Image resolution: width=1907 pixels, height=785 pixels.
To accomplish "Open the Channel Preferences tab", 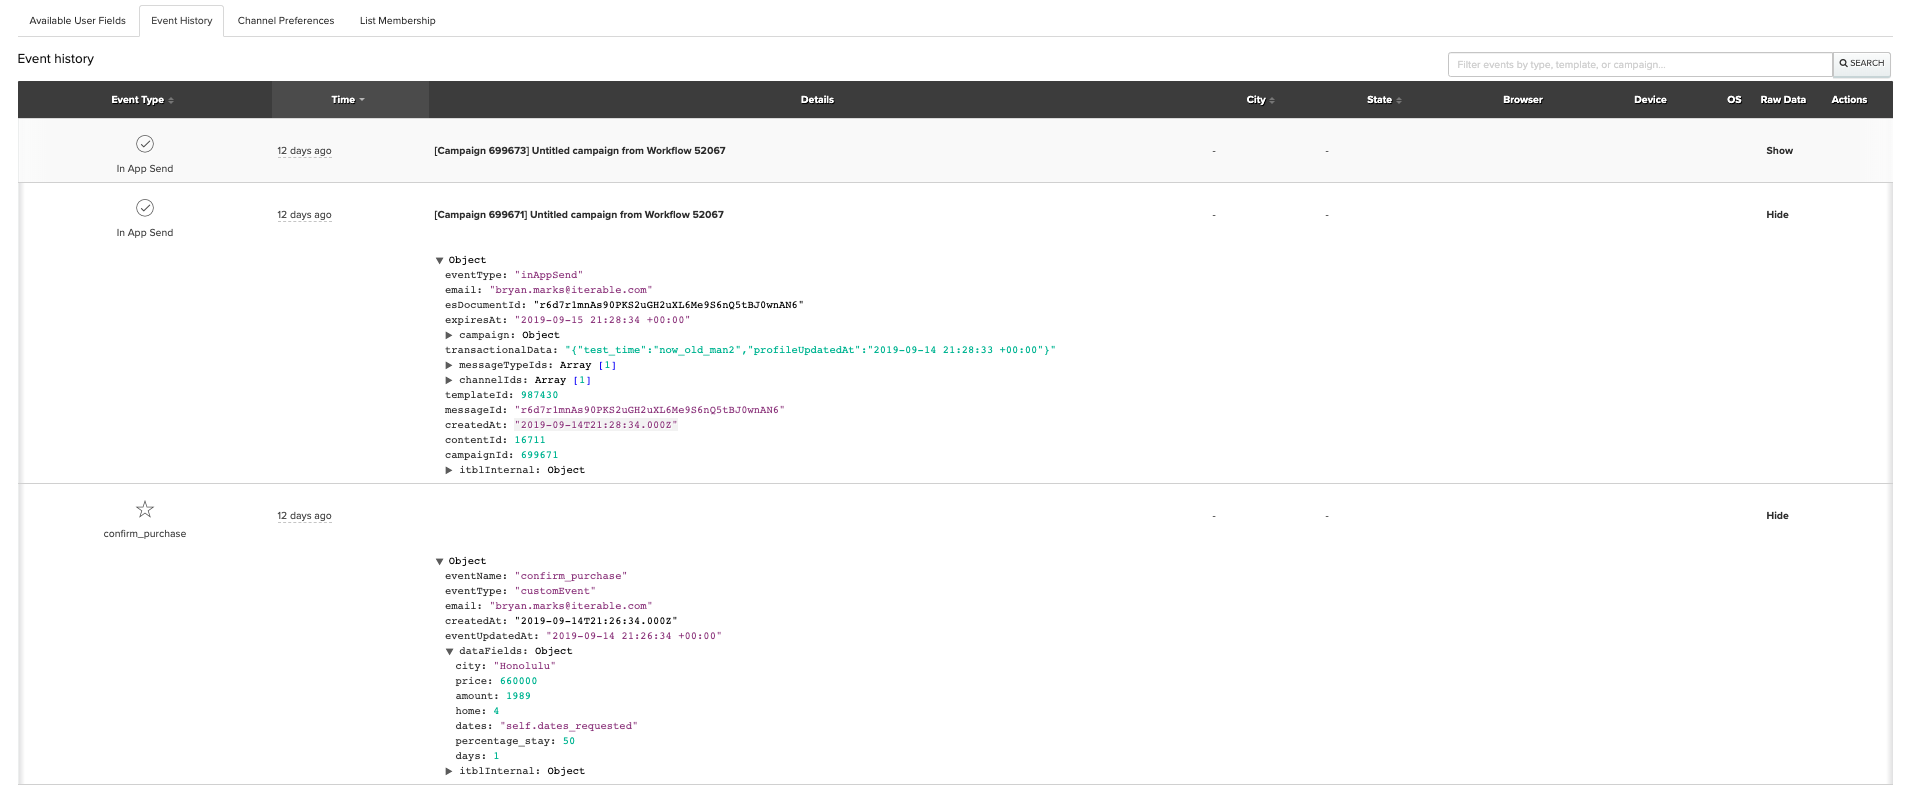I will tap(286, 21).
